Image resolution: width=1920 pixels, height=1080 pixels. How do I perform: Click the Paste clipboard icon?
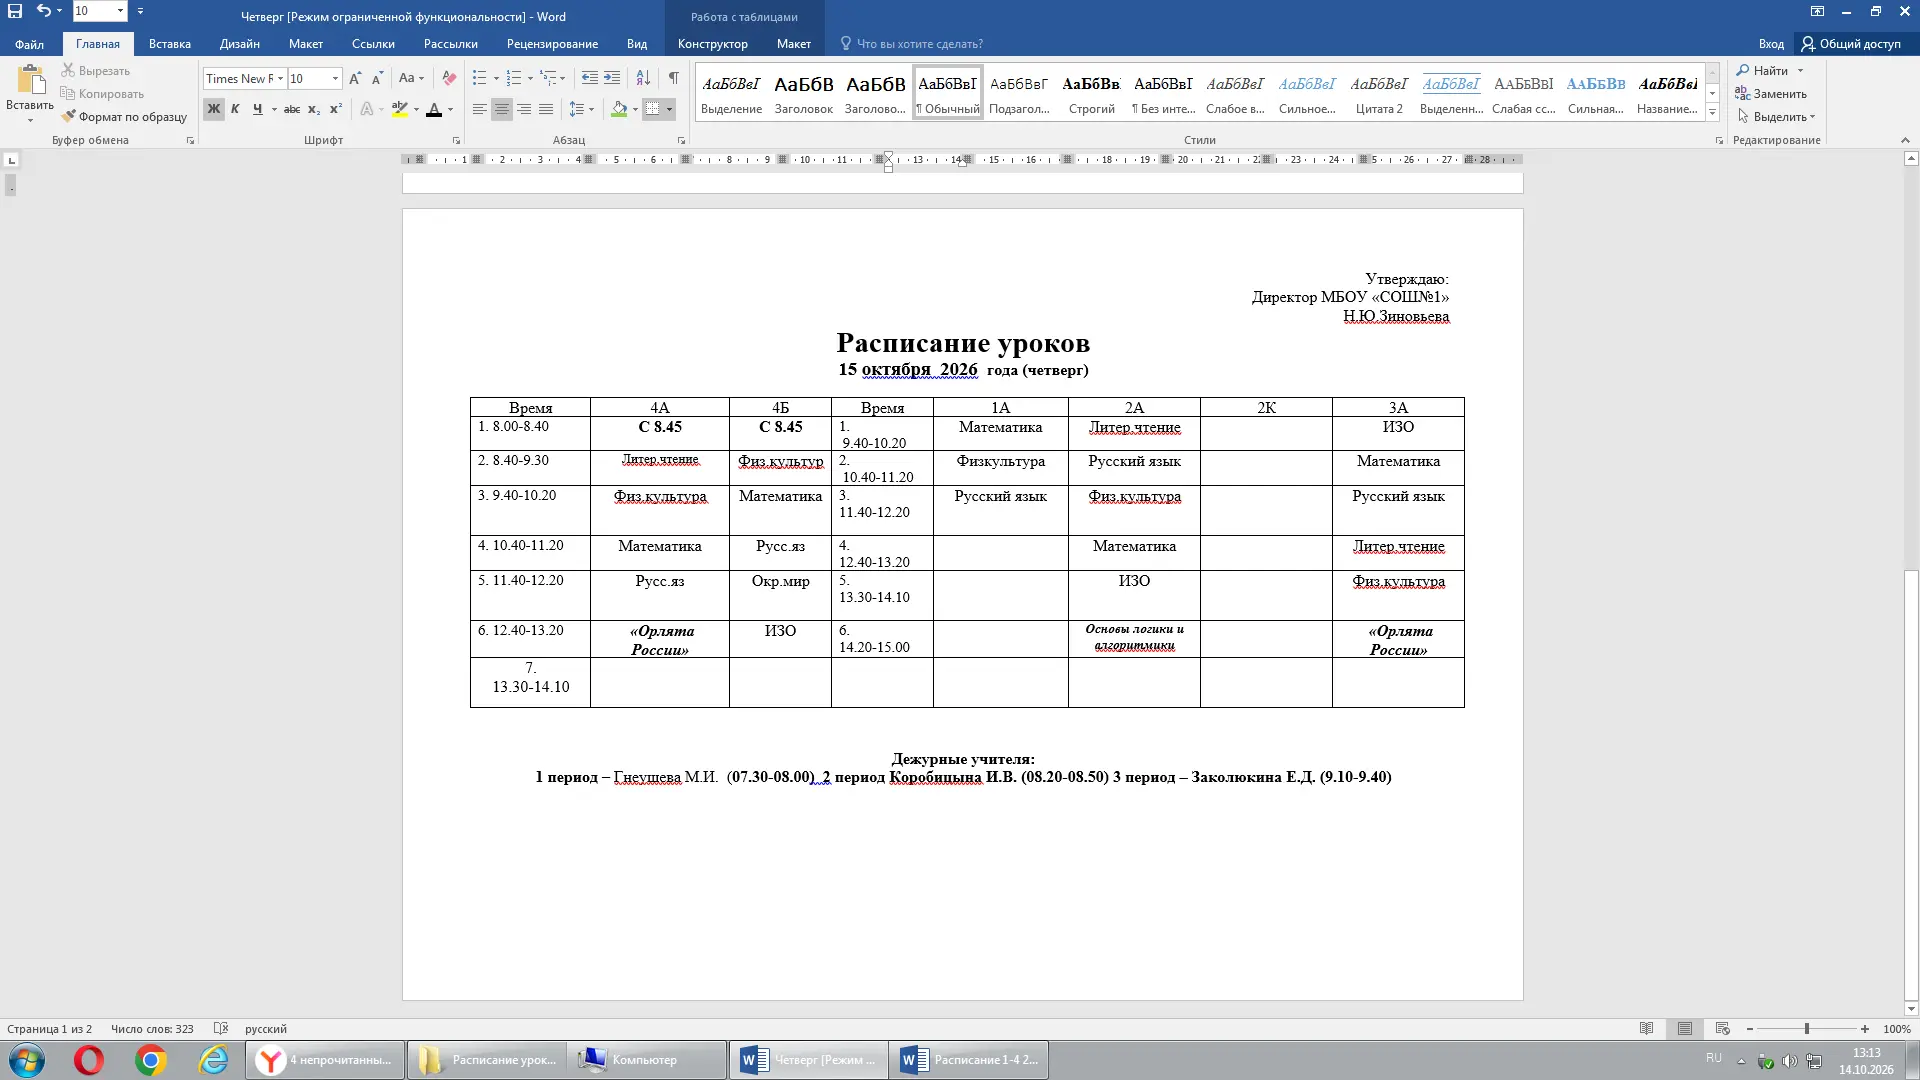[x=30, y=80]
